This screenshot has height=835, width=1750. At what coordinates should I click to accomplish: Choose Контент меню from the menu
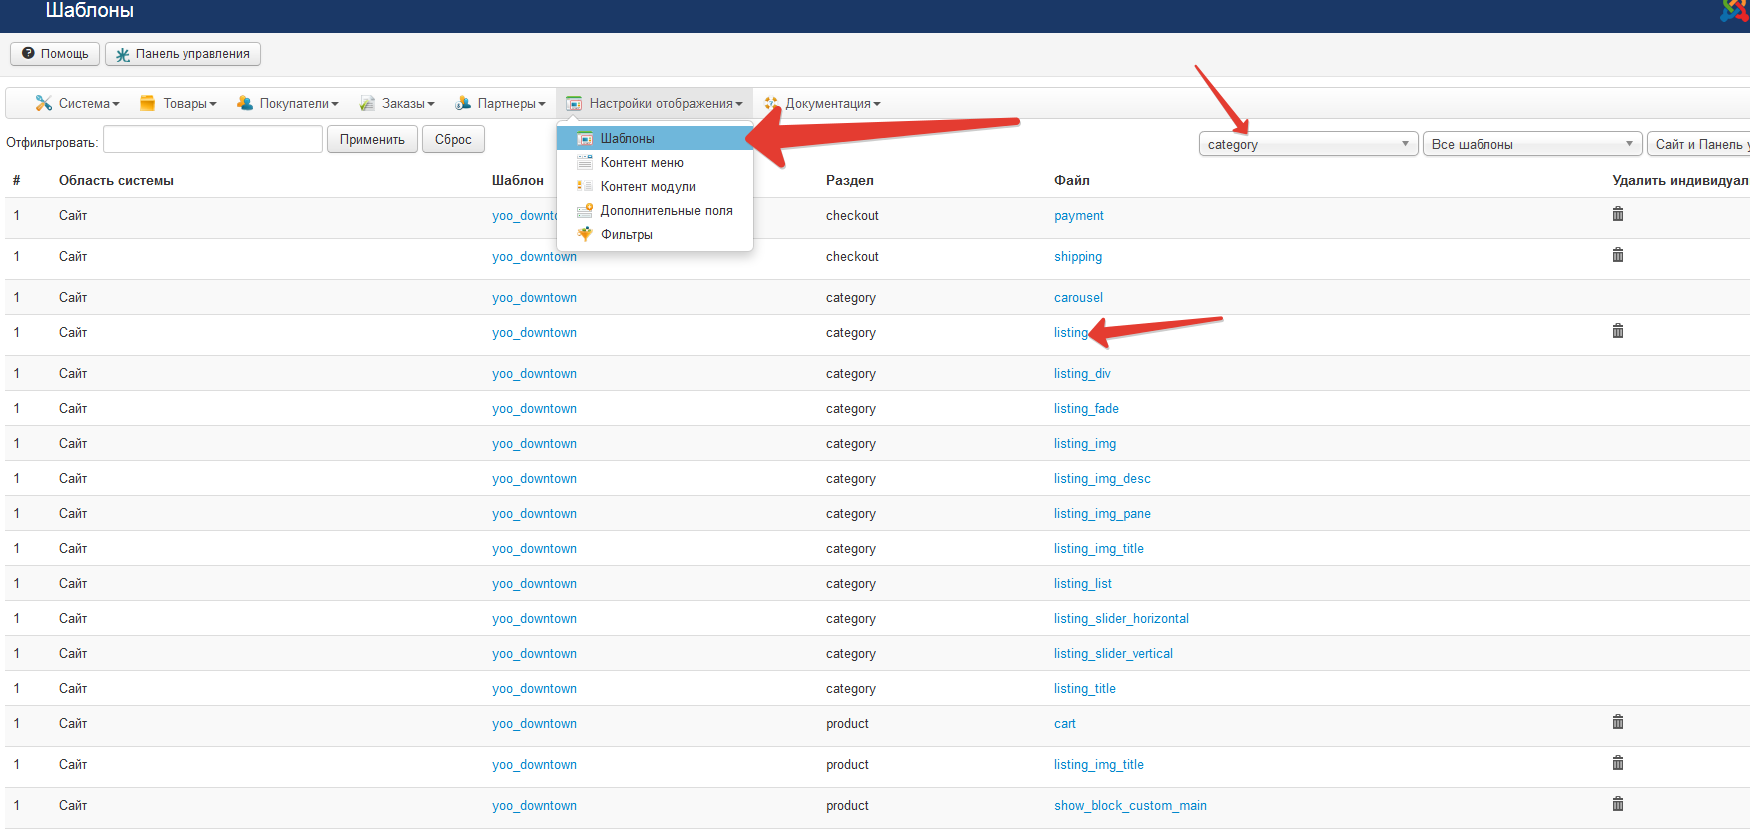(x=655, y=162)
